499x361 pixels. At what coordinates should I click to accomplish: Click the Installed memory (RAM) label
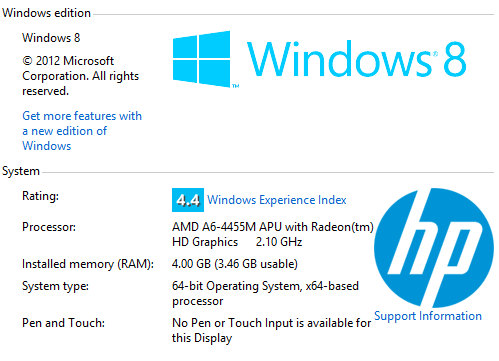[x=88, y=264]
